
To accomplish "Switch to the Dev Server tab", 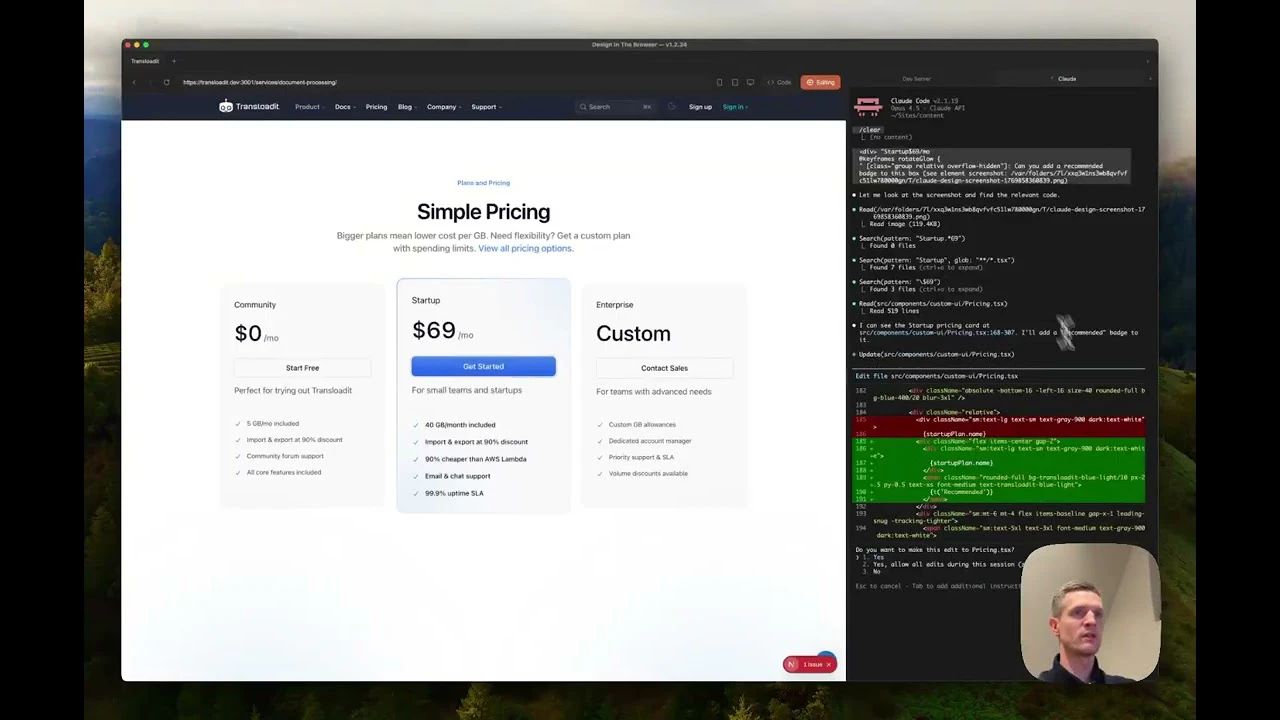I will pyautogui.click(x=916, y=78).
